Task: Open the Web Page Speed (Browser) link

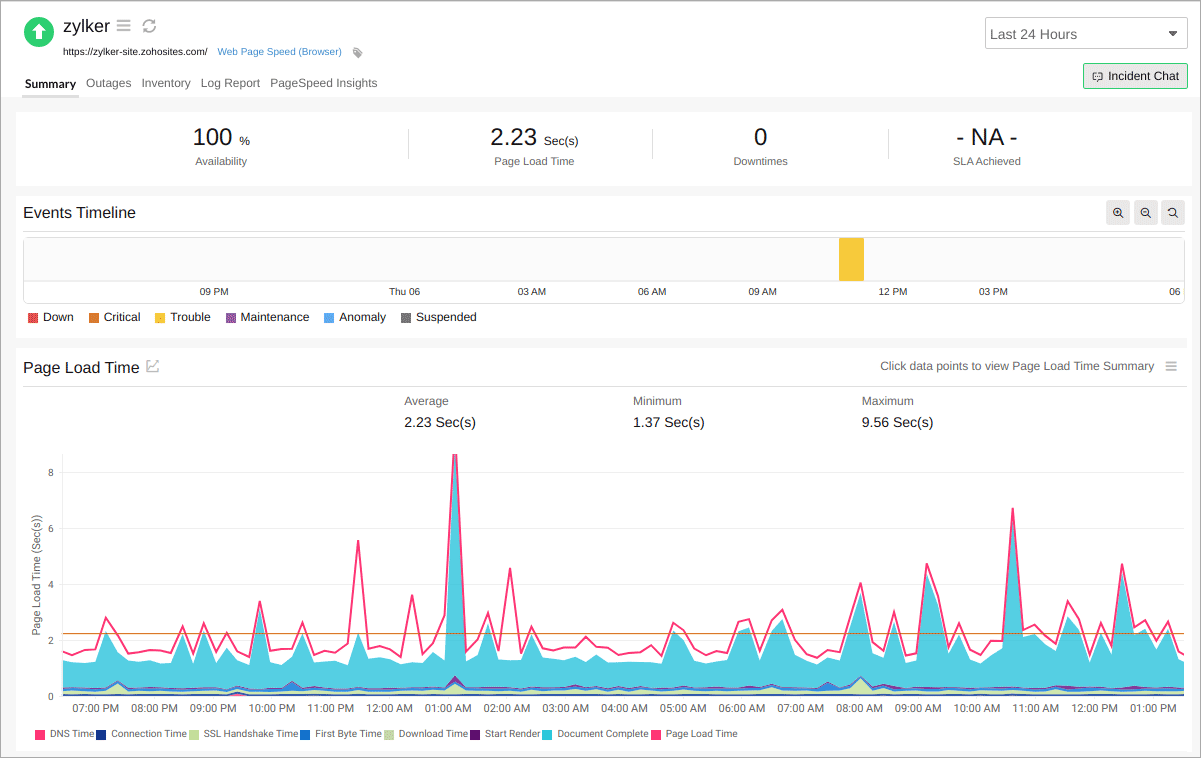Action: click(280, 51)
